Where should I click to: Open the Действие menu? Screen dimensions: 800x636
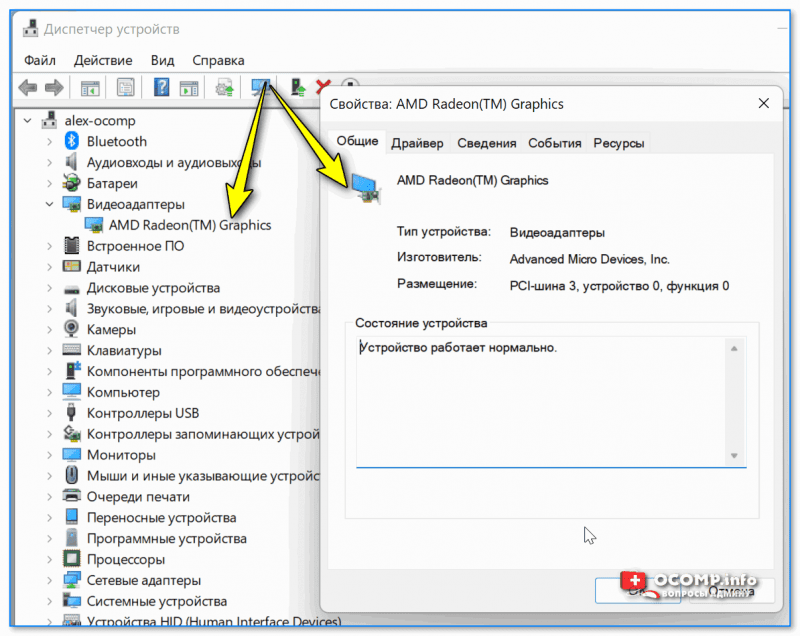pos(103,60)
